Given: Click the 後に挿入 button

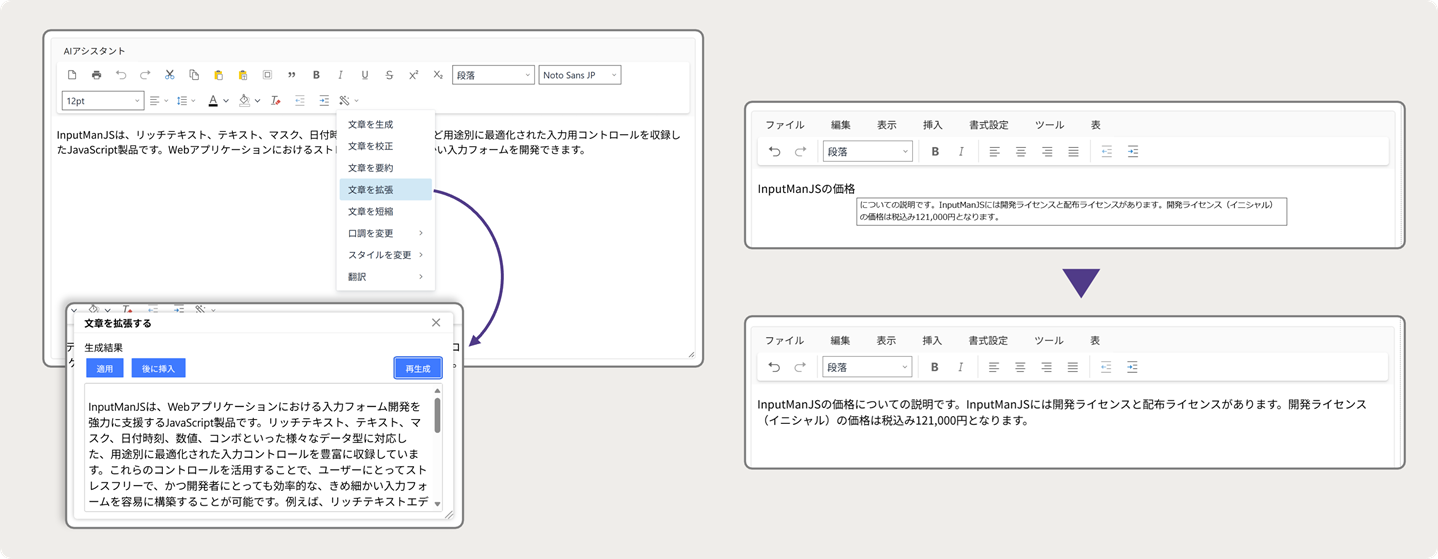Looking at the screenshot, I should click(x=158, y=369).
